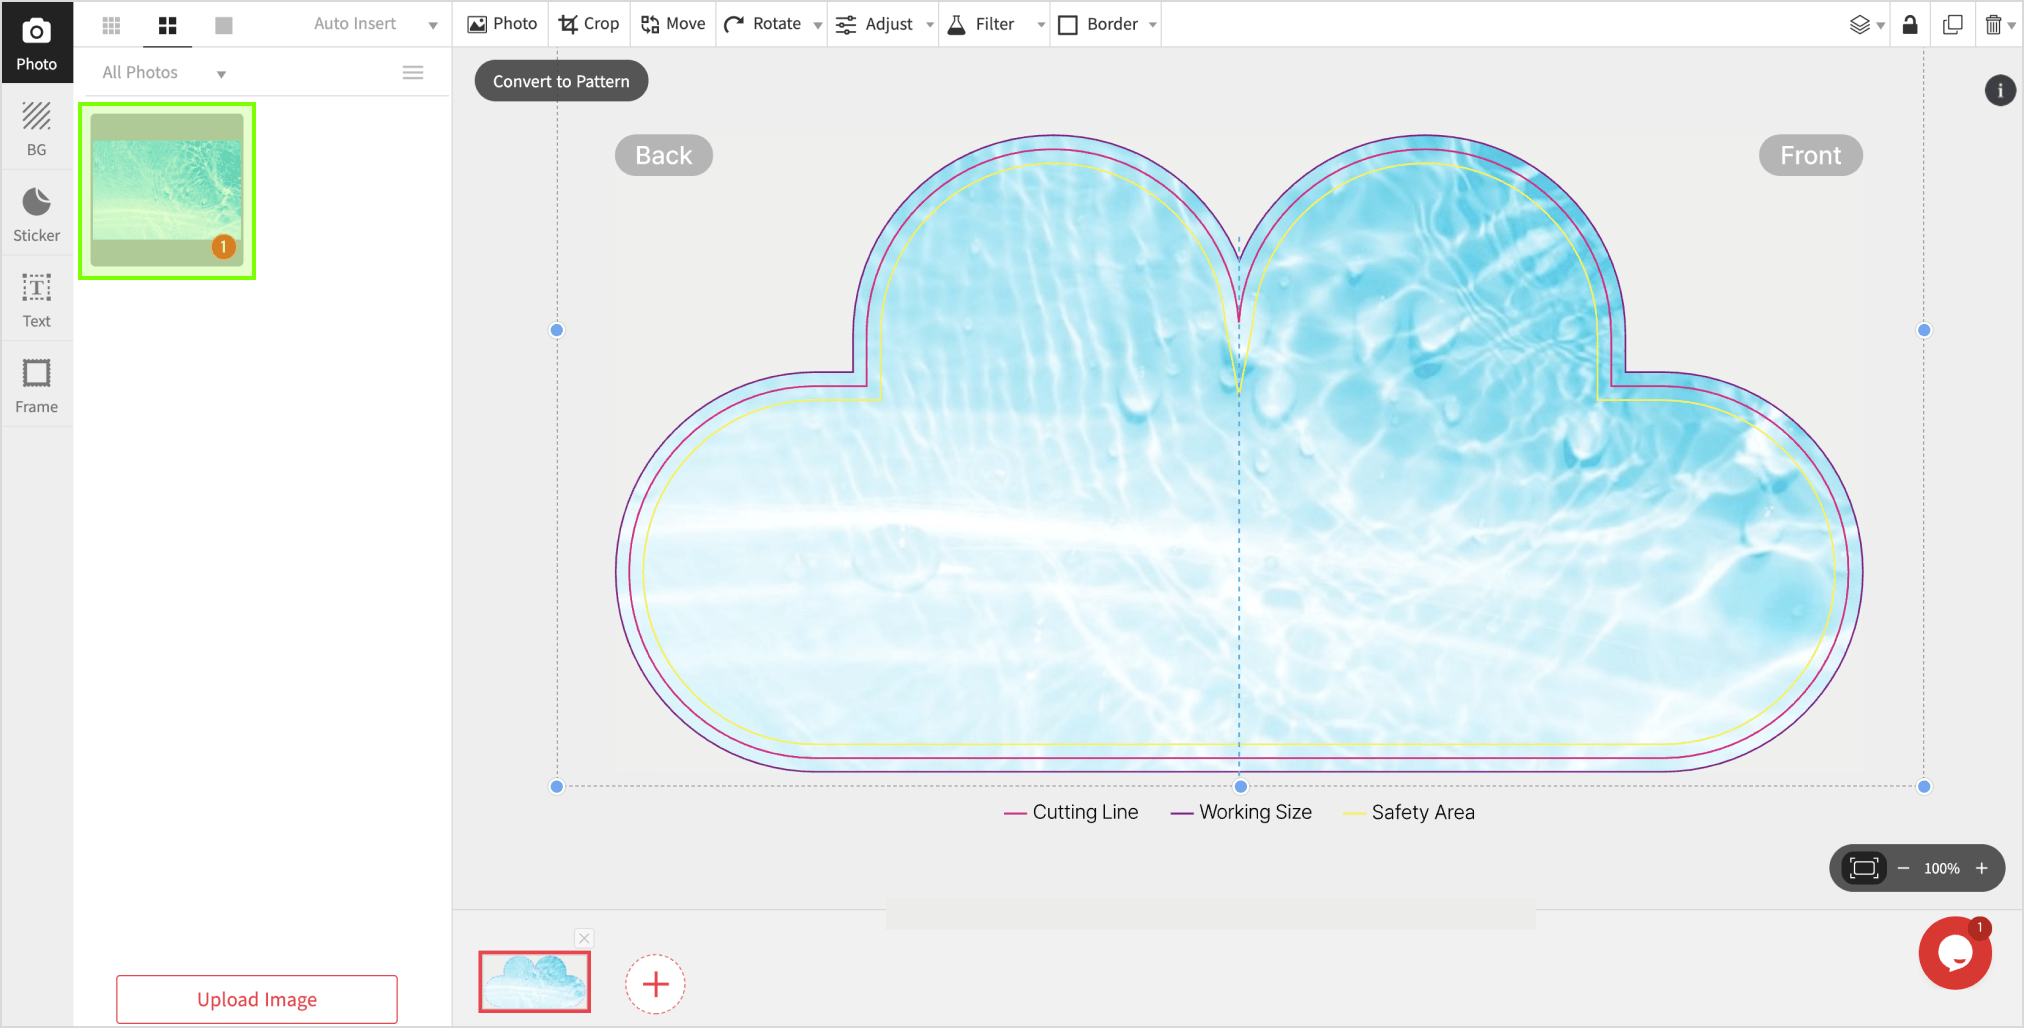Click the trash delete icon
The image size is (2024, 1028).
1993,25
